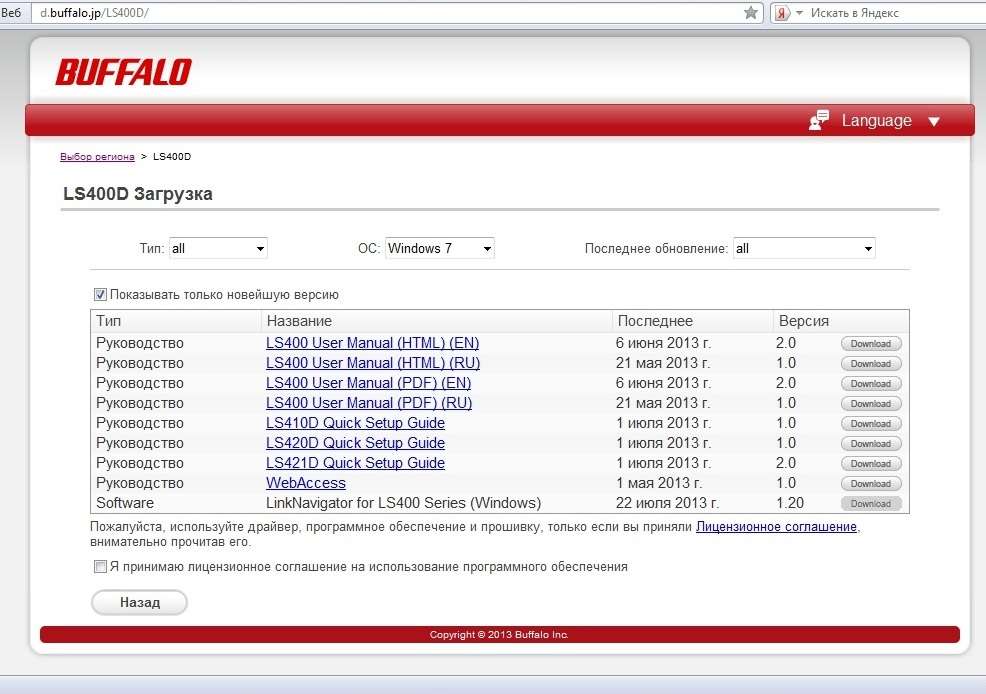This screenshot has height=694, width=986.
Task: Click the Yandex search input field
Action: [x=890, y=13]
